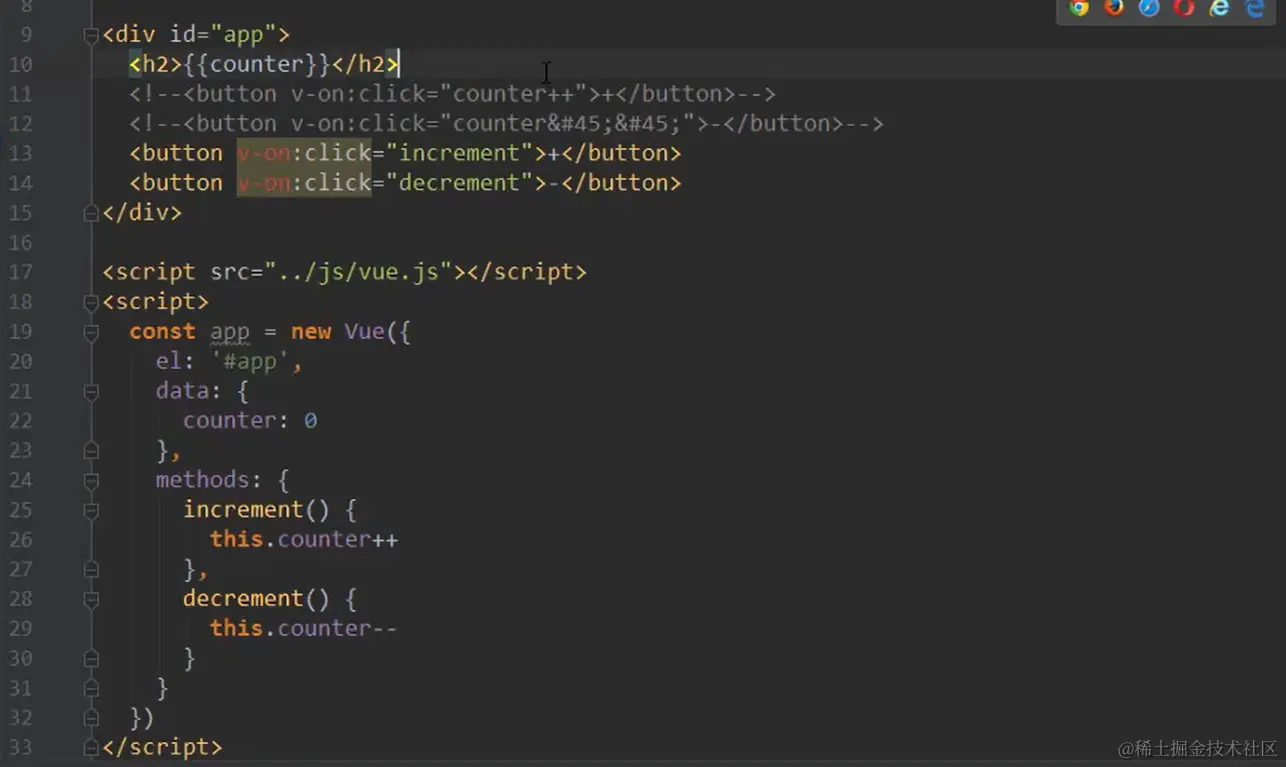Click line number 29 in the gutter
This screenshot has width=1286, height=767.
21,629
